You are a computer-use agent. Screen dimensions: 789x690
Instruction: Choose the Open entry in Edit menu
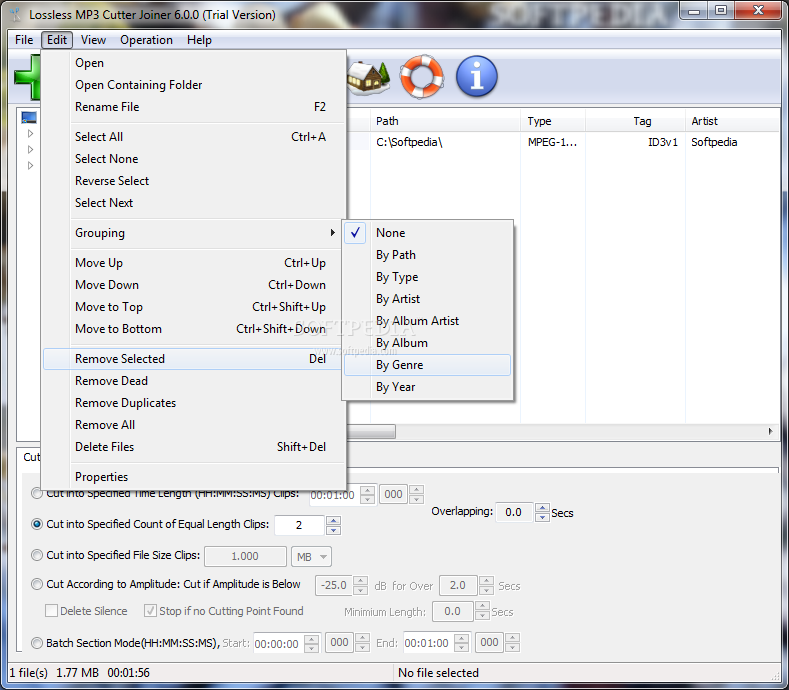tap(194, 63)
